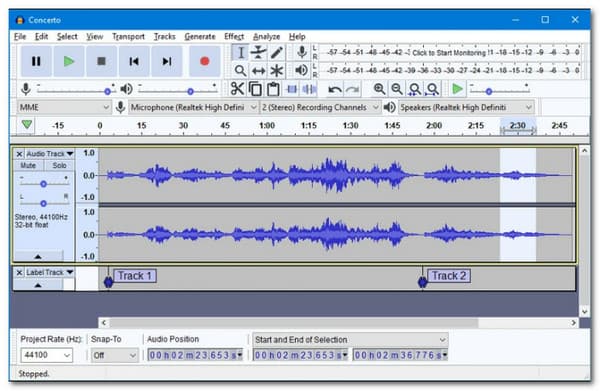
Task: Open the Label Track dropdown menu
Action: pos(50,272)
